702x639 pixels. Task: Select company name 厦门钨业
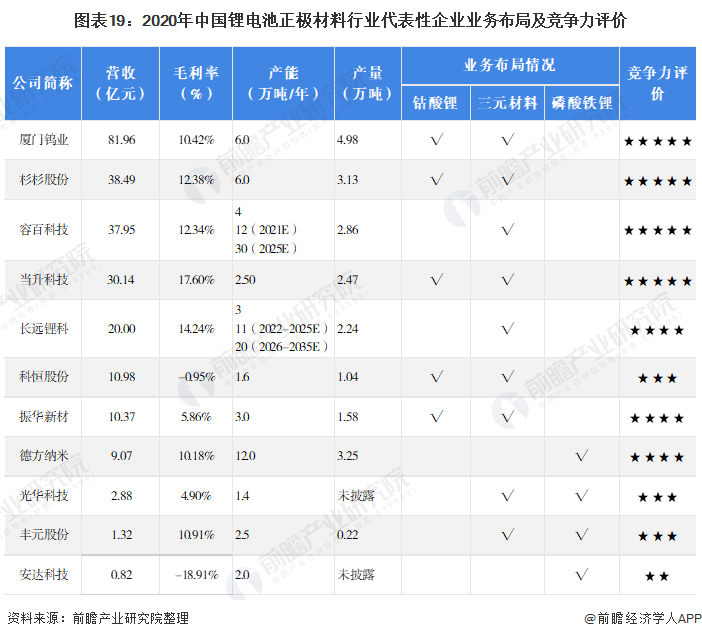(x=43, y=140)
